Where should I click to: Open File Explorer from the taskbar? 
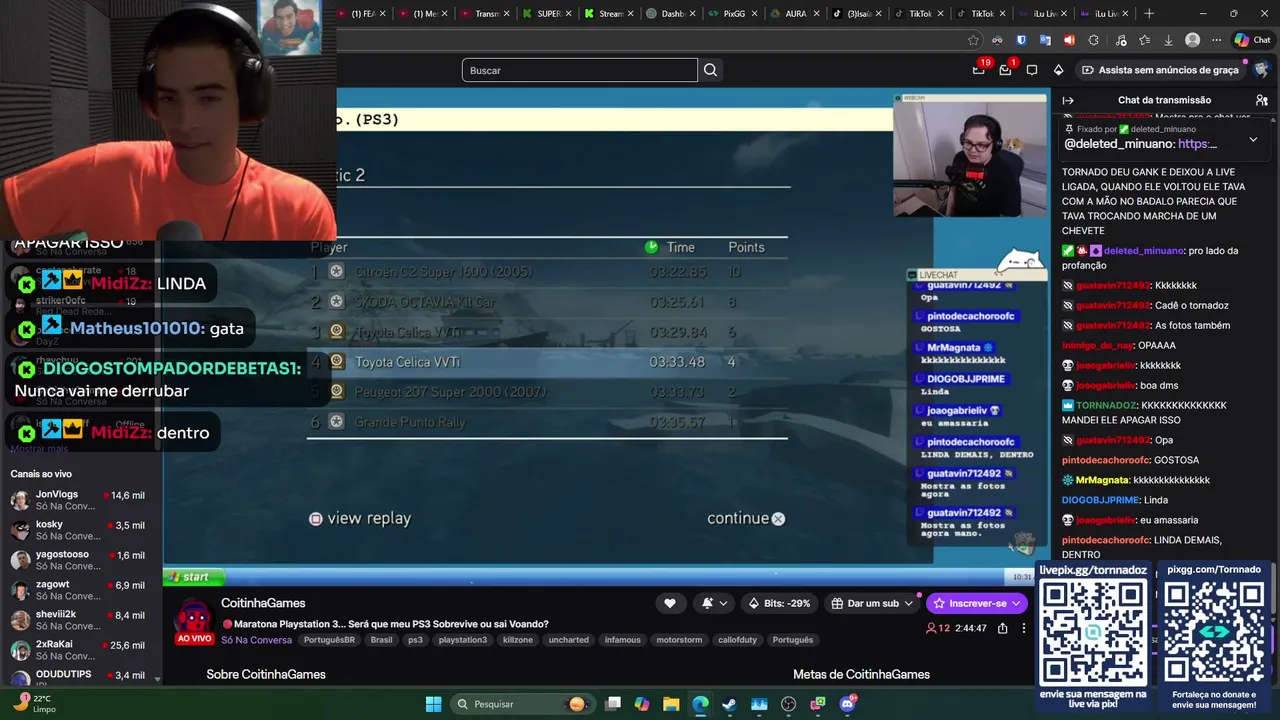click(671, 704)
